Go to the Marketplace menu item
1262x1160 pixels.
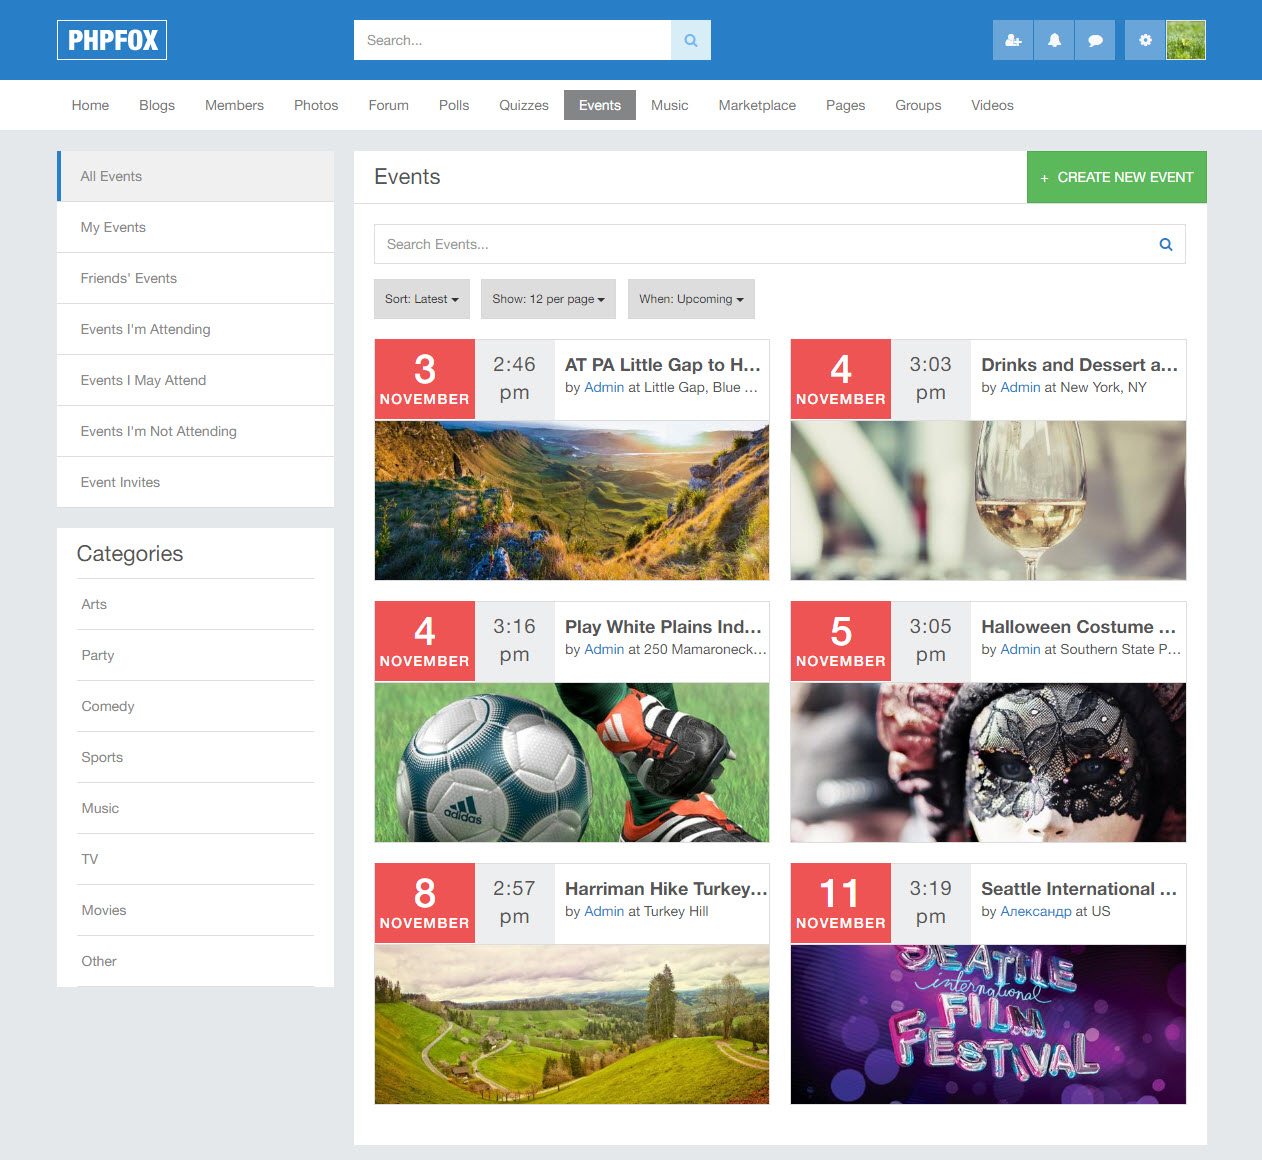[757, 105]
